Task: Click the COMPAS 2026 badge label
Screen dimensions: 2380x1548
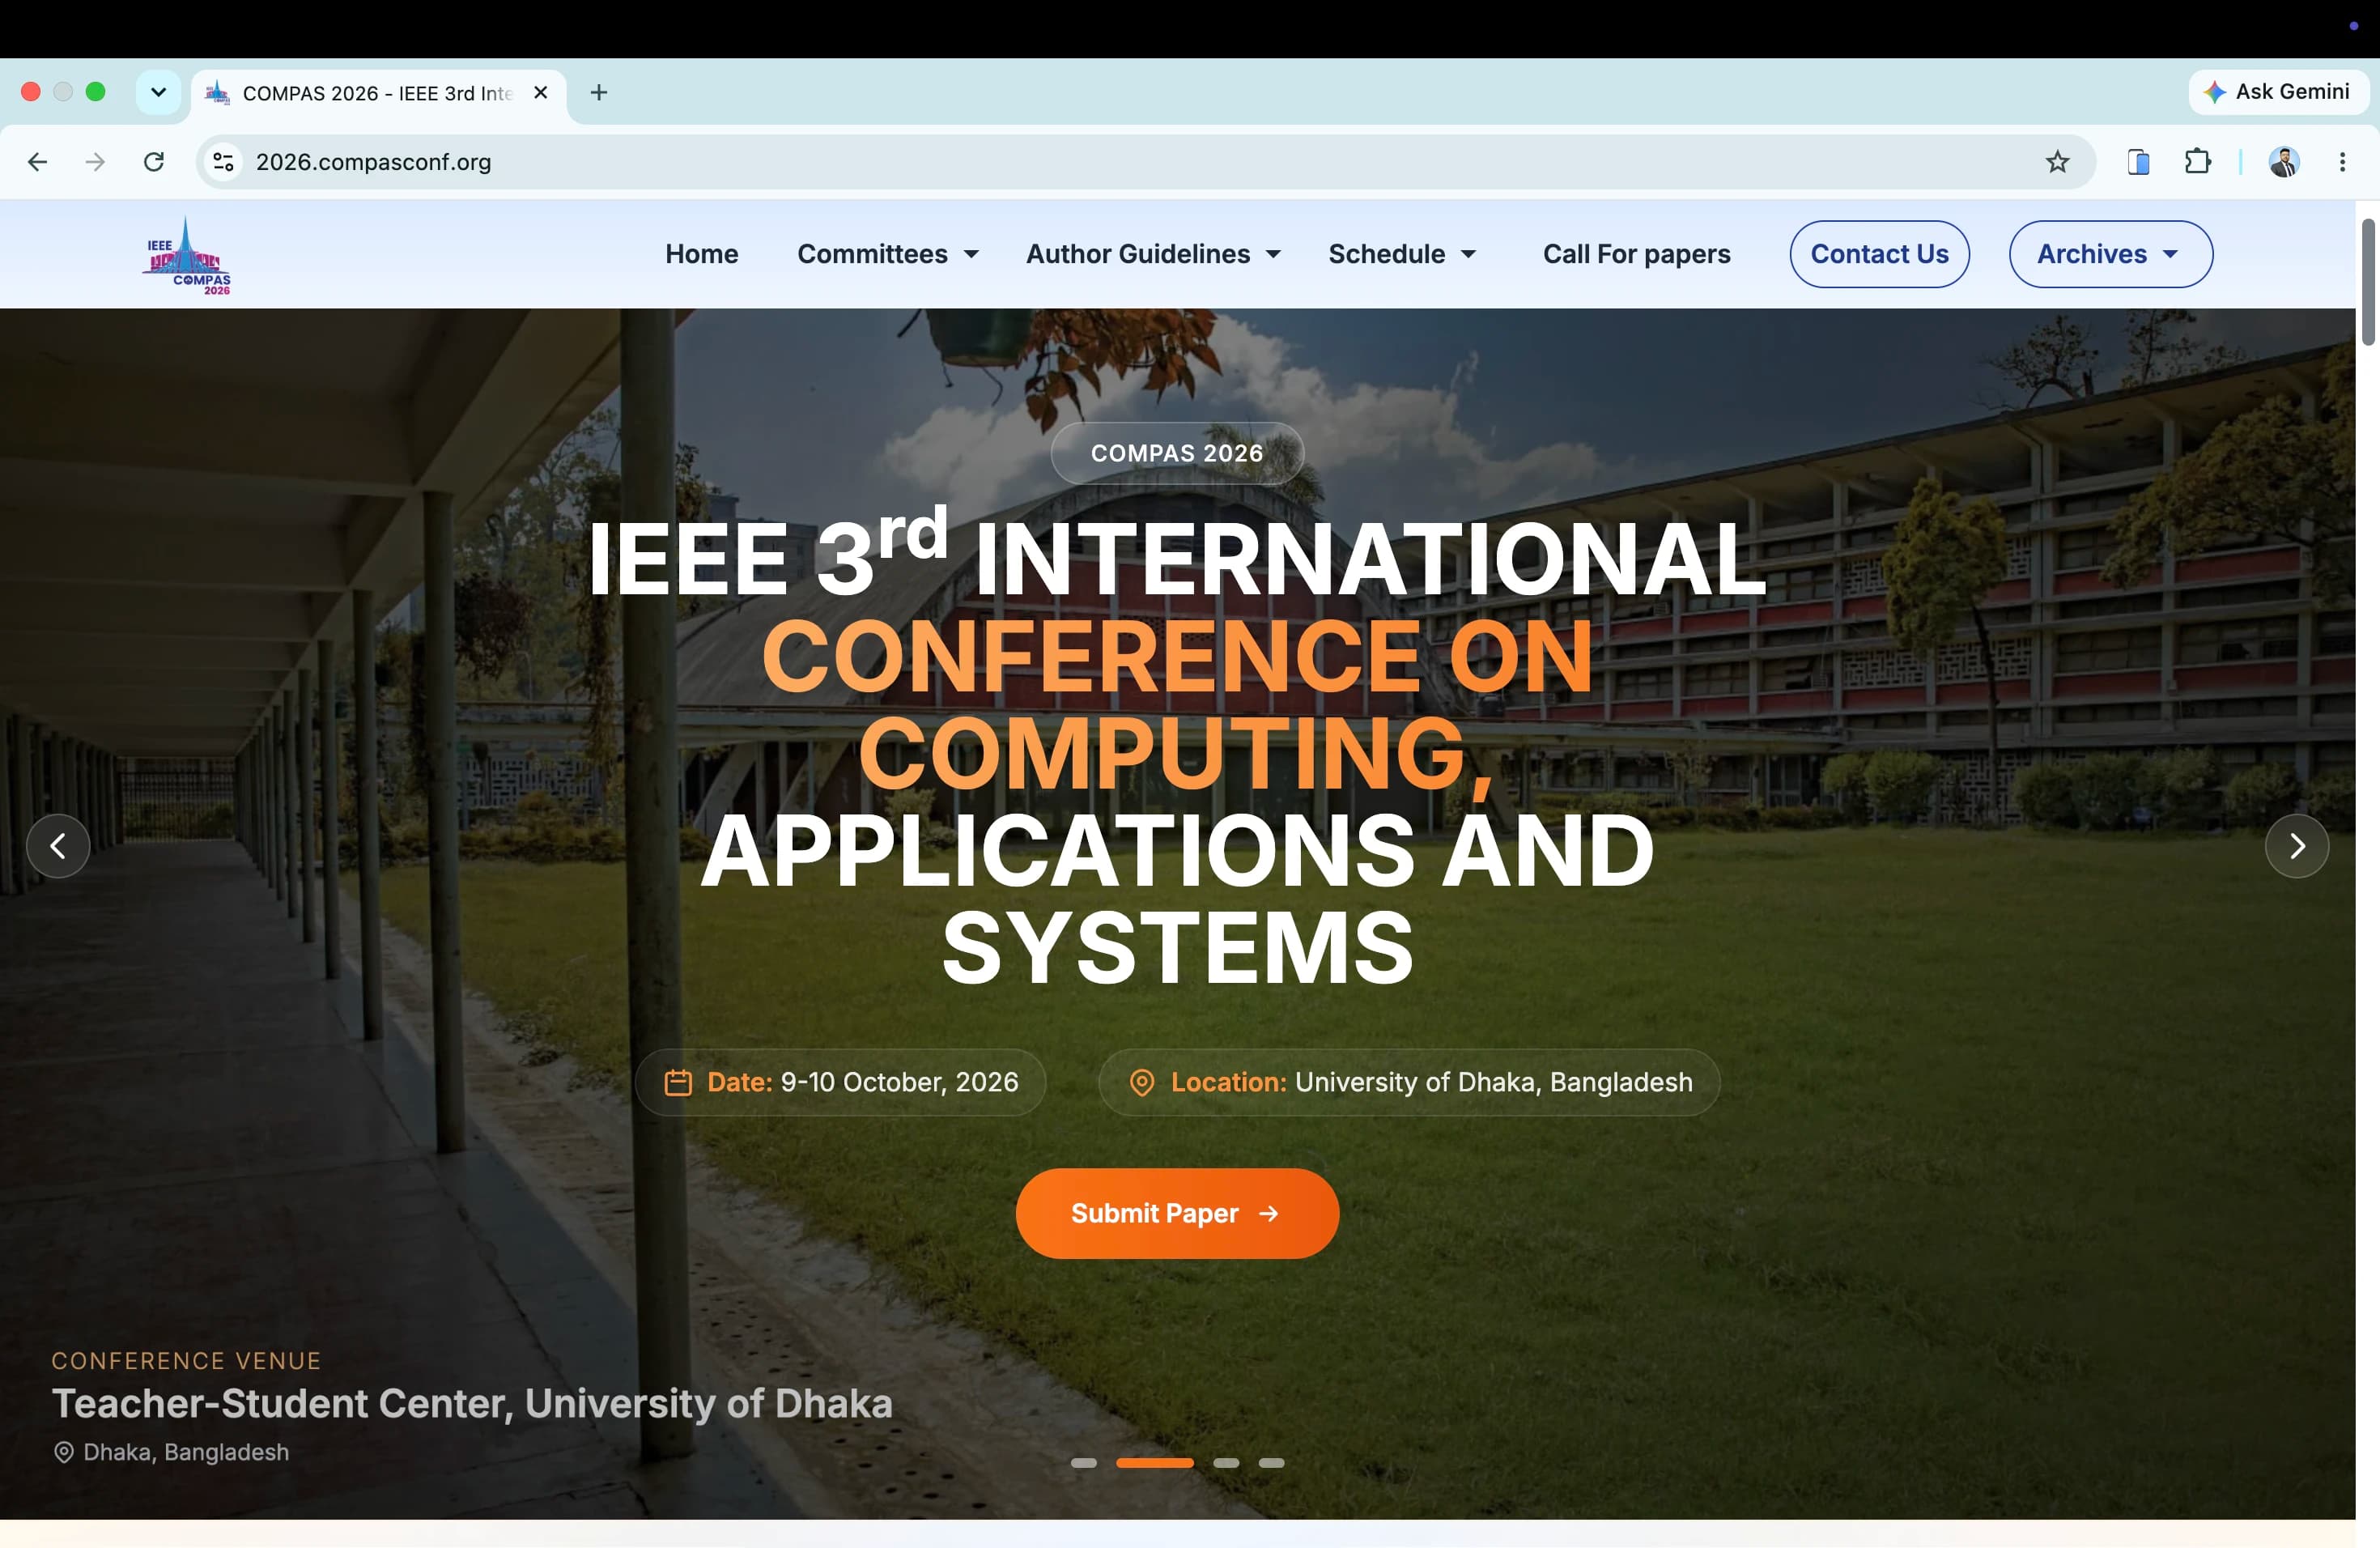Action: pyautogui.click(x=1177, y=453)
